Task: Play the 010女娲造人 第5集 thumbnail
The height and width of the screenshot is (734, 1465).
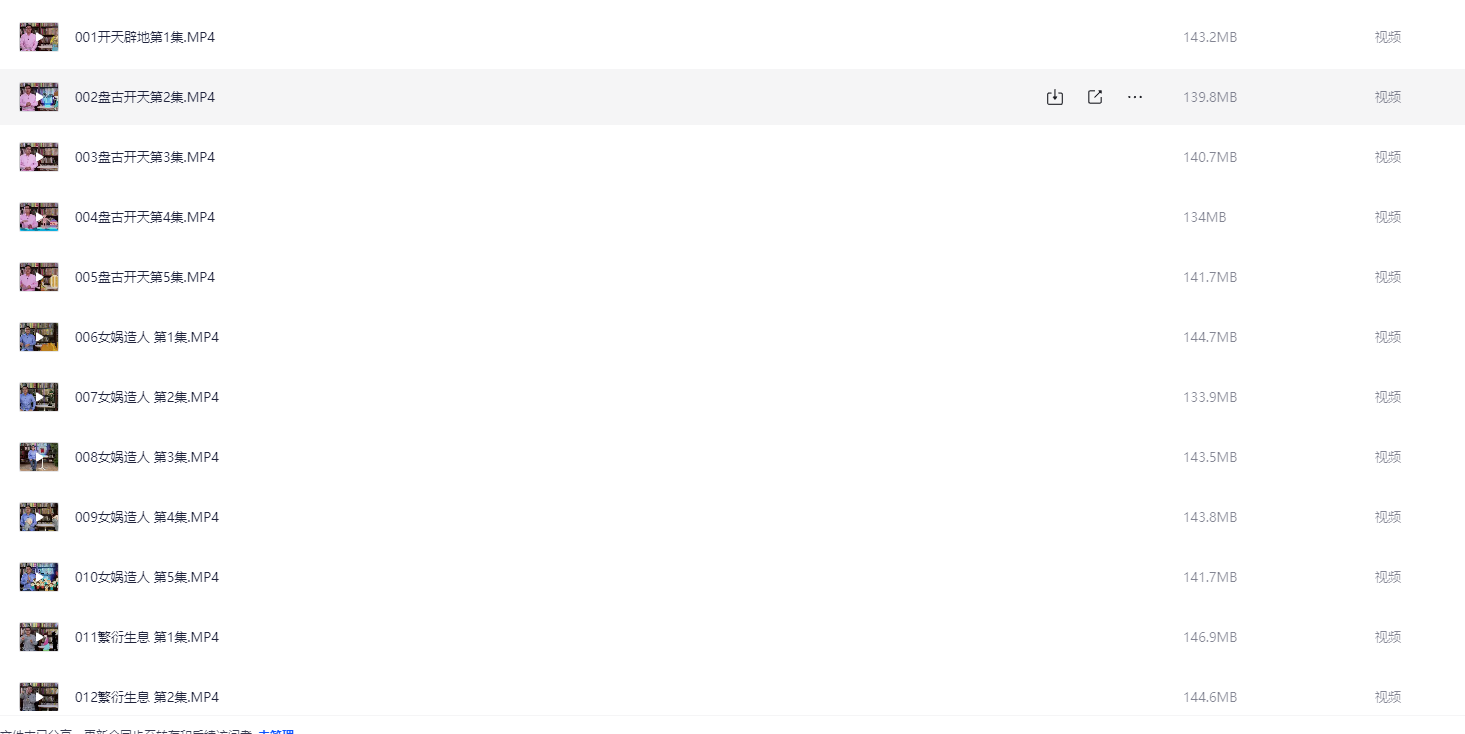Action: tap(39, 577)
